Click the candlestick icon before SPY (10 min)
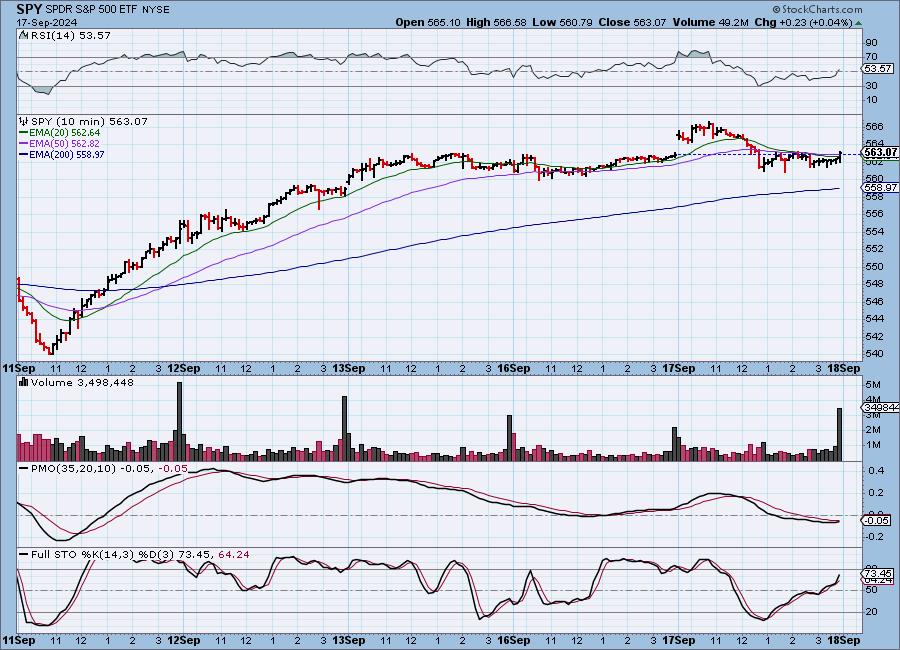Screen dimensions: 900x650 pos(24,121)
